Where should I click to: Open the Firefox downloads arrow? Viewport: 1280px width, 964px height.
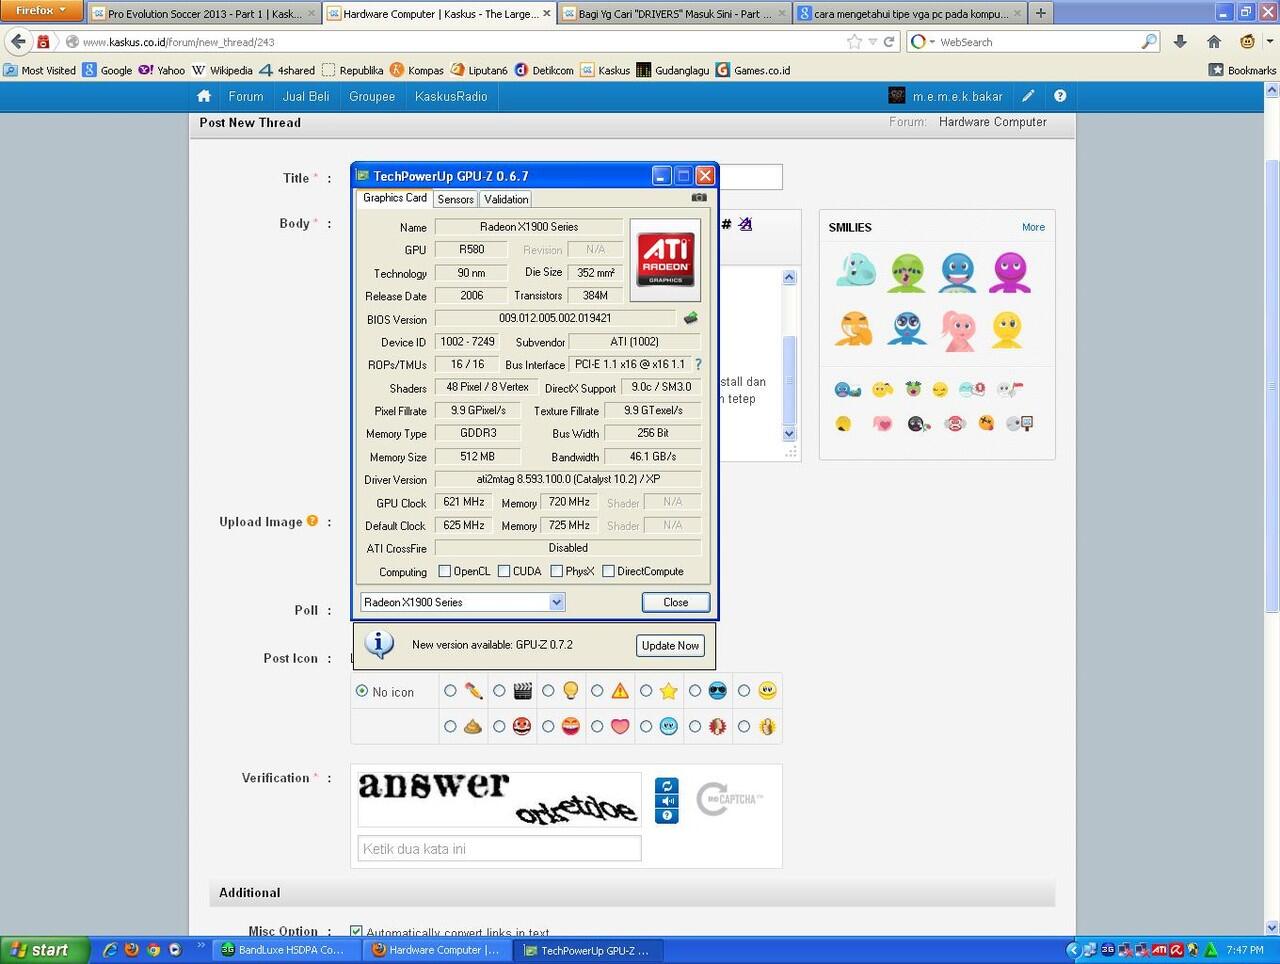(x=1180, y=42)
